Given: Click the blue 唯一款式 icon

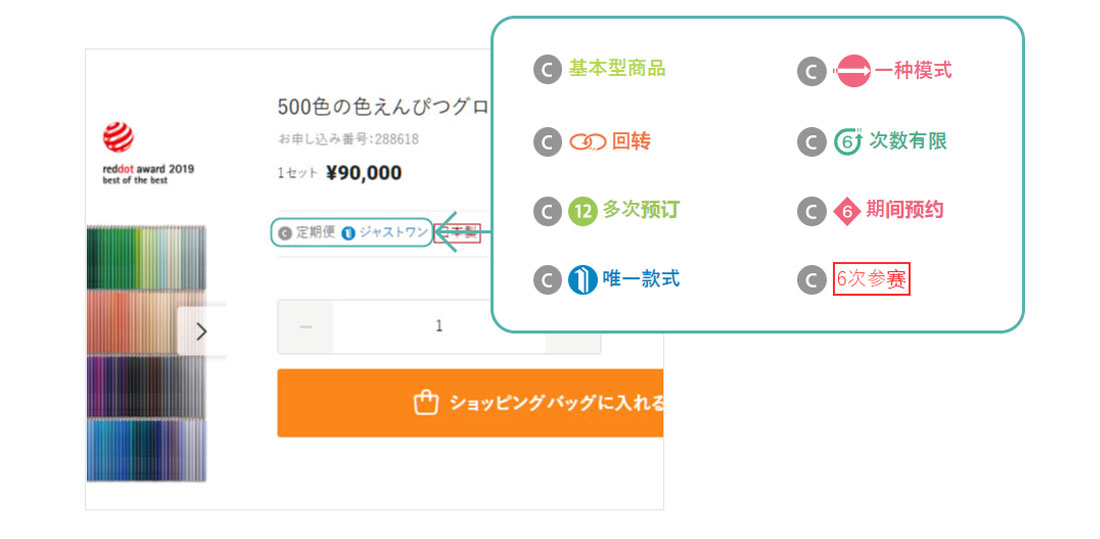Looking at the screenshot, I should click(x=582, y=280).
